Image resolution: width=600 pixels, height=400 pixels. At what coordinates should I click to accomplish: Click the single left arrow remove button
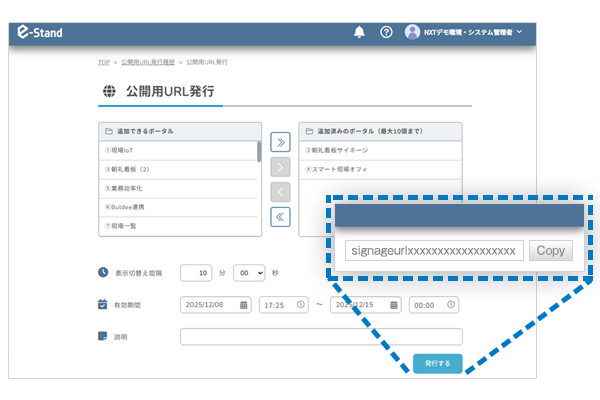[281, 191]
